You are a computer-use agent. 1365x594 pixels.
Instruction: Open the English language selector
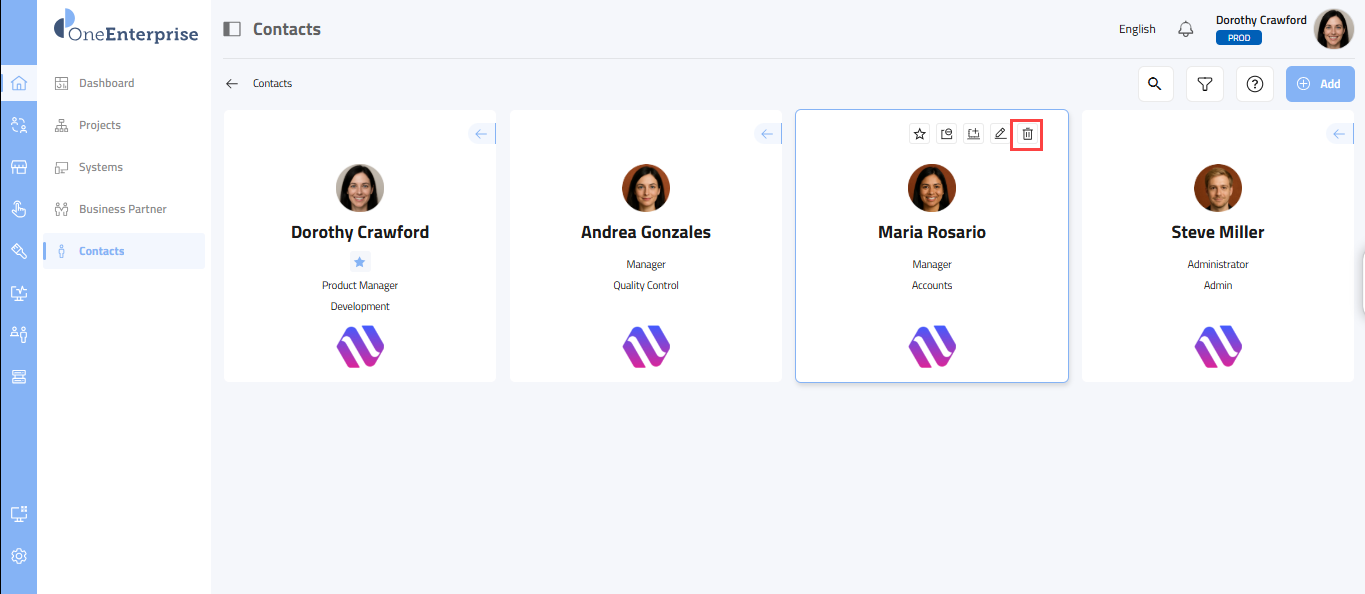click(1137, 29)
